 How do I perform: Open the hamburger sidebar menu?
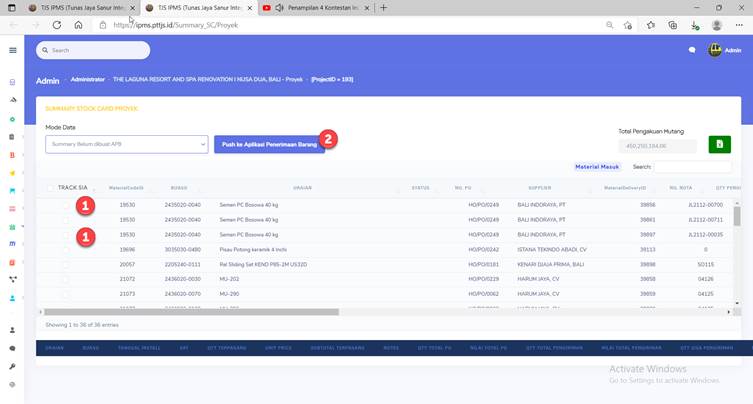tap(13, 50)
